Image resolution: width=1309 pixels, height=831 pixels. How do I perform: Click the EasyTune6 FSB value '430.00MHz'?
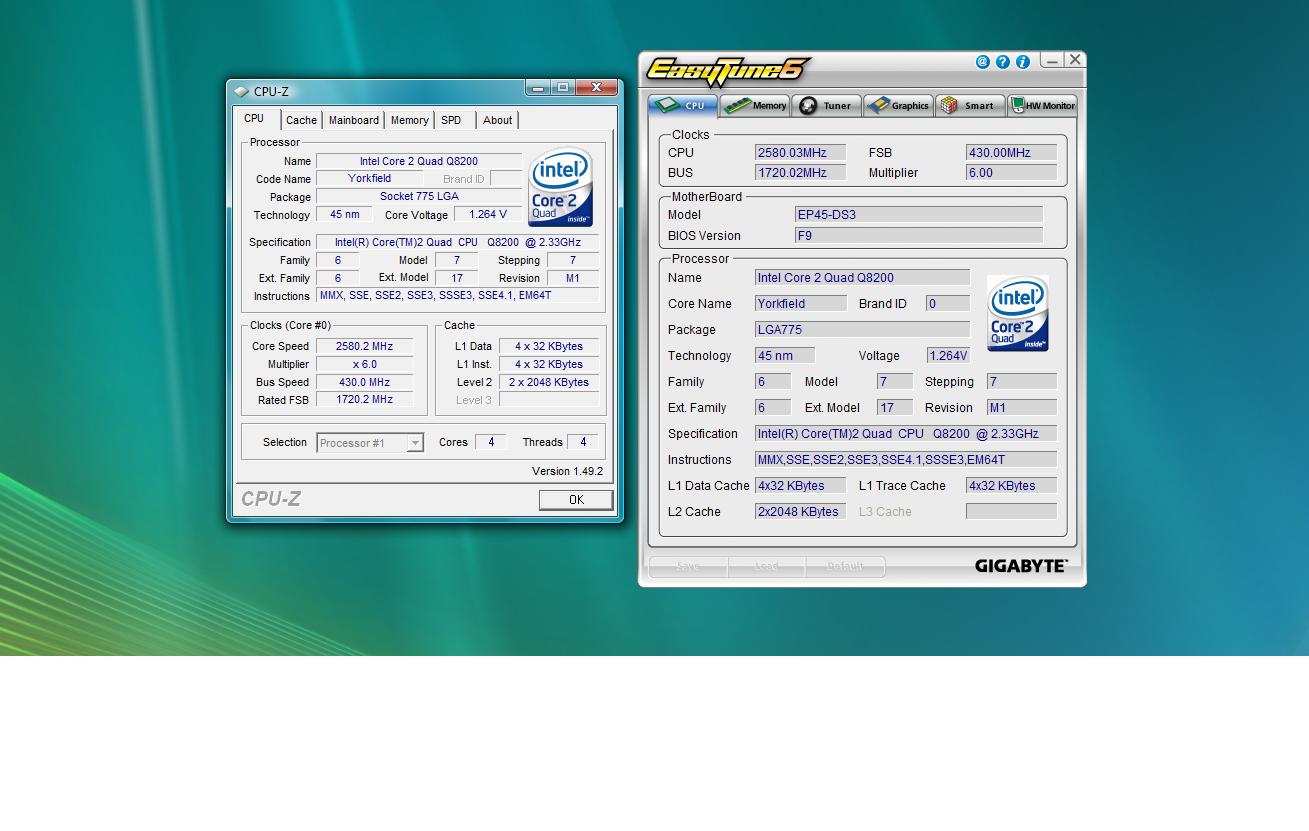[x=1011, y=153]
